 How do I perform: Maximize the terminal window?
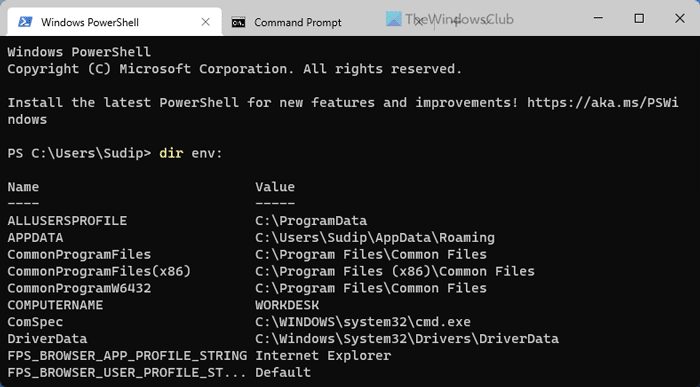pyautogui.click(x=639, y=18)
